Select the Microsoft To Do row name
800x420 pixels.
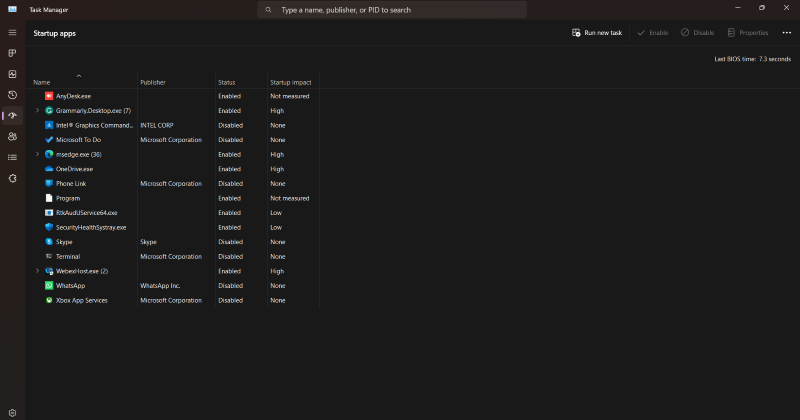[x=79, y=139]
